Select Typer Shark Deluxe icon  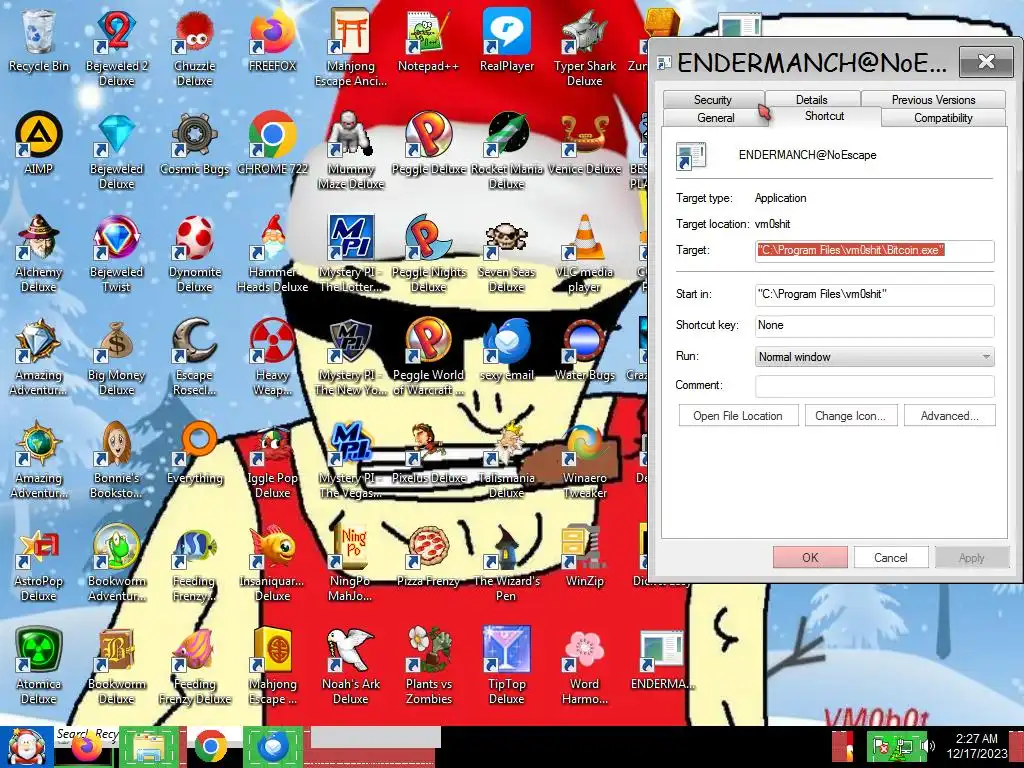(584, 47)
